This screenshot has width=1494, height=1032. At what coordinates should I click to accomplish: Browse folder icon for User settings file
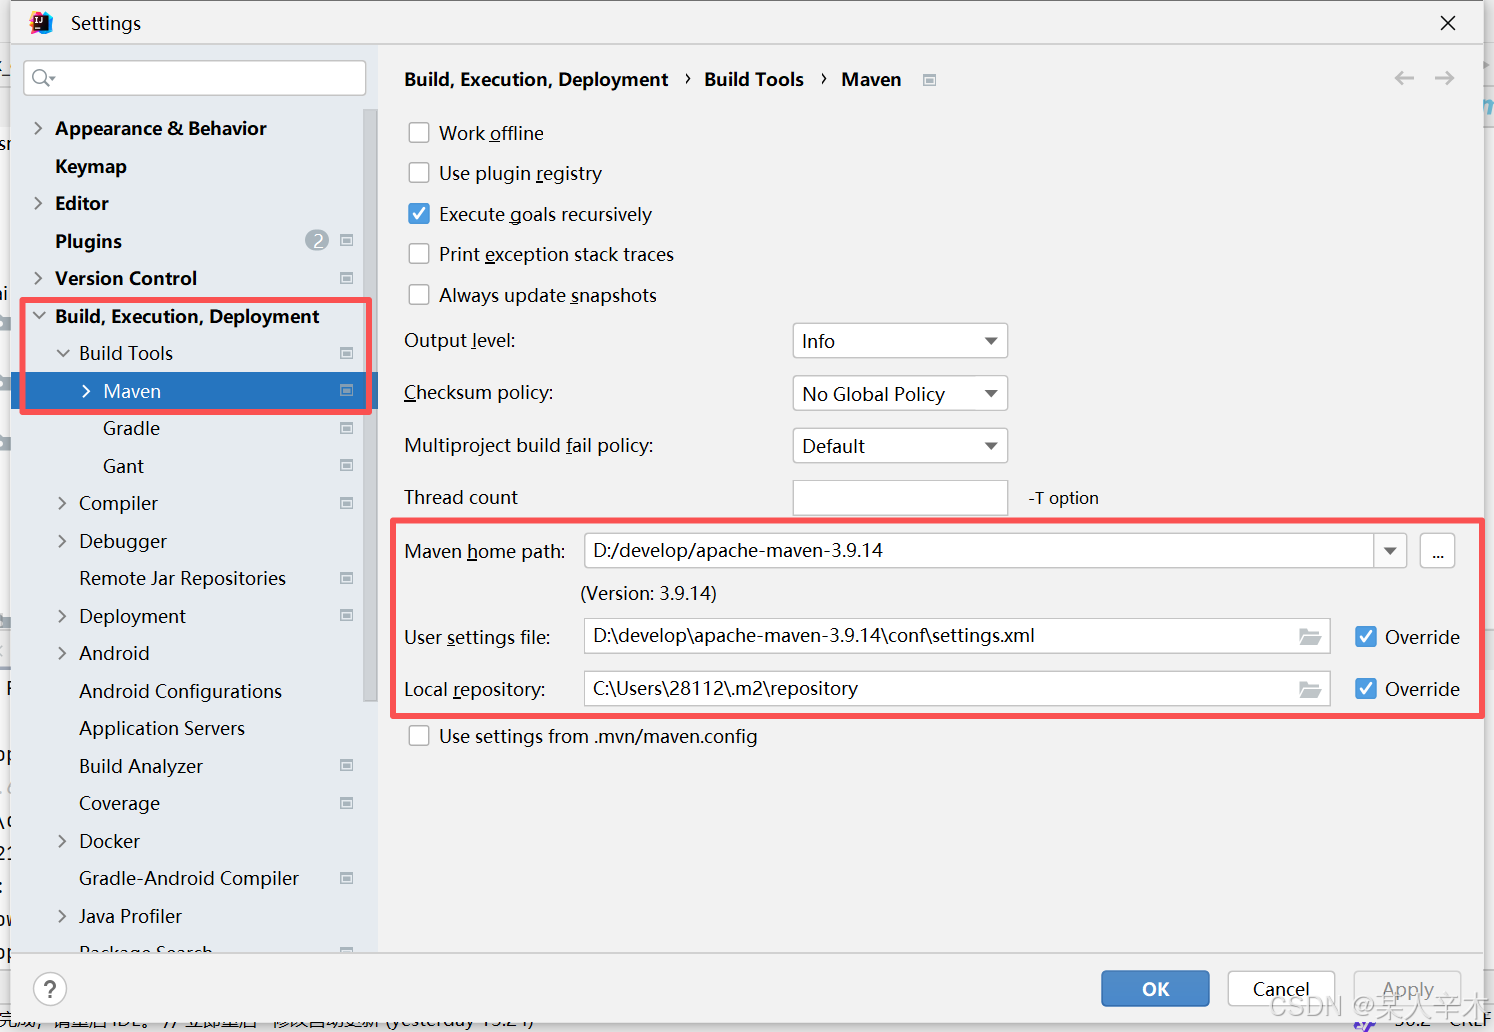click(x=1310, y=636)
